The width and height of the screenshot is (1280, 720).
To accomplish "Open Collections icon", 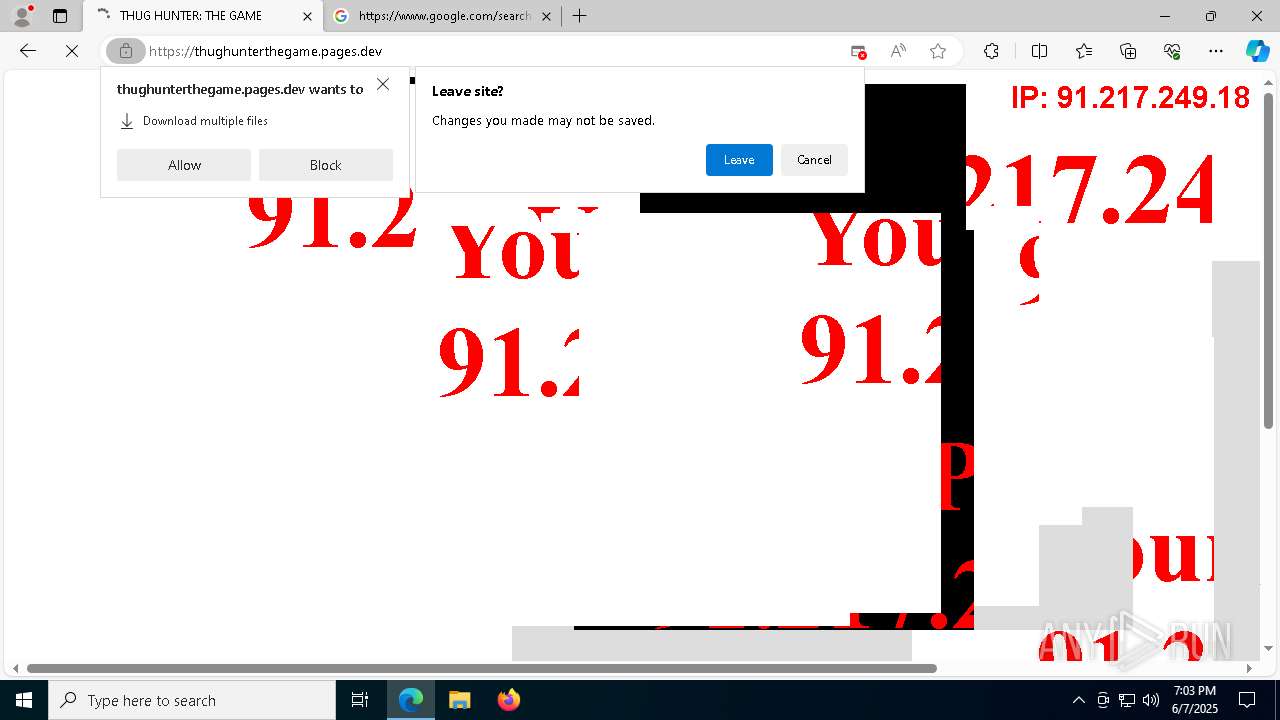I will pyautogui.click(x=1128, y=51).
